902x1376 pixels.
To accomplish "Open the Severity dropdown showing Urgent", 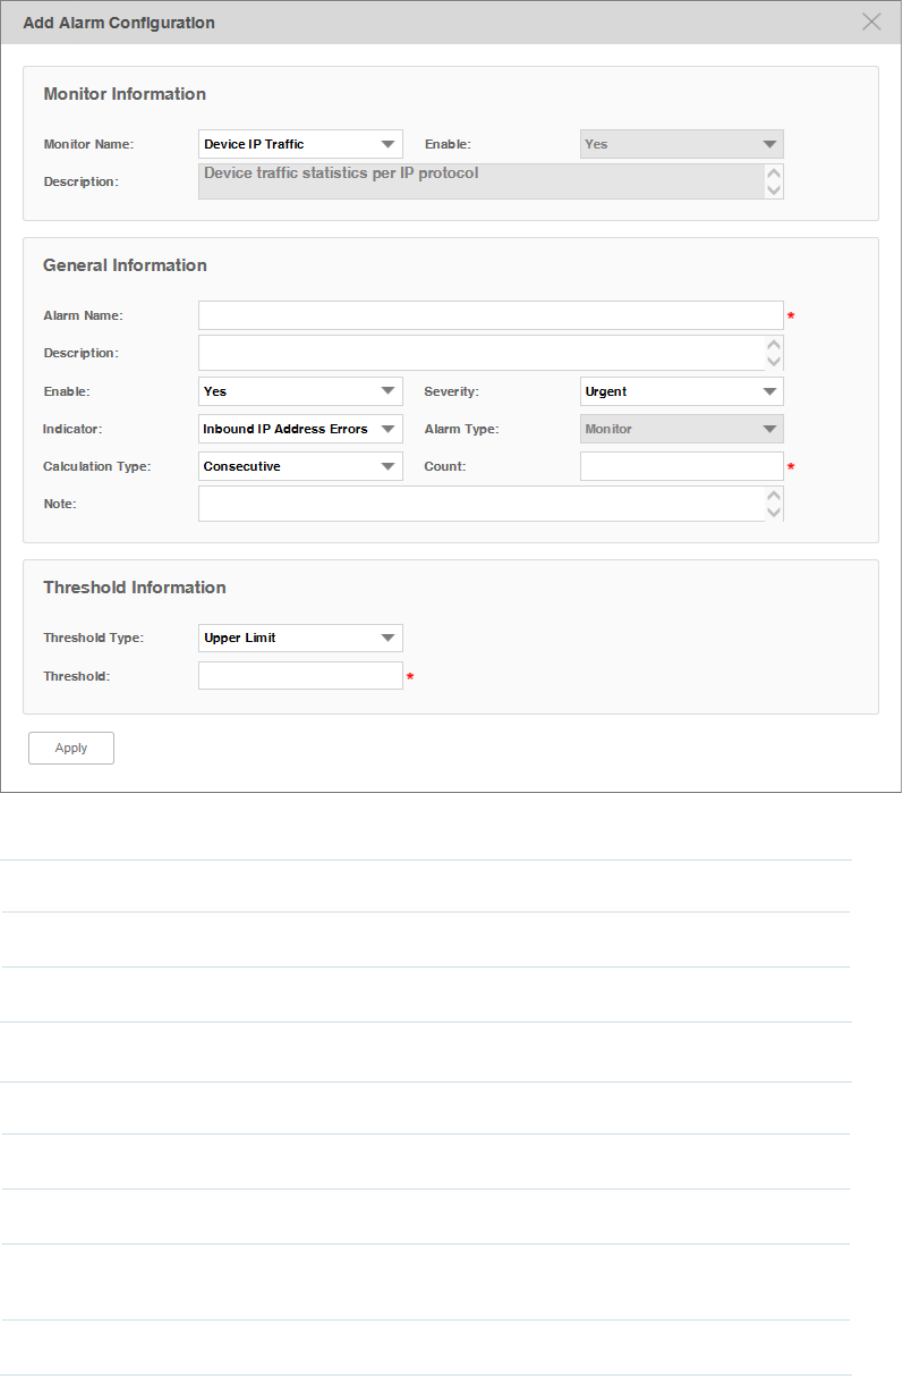I will pyautogui.click(x=681, y=391).
